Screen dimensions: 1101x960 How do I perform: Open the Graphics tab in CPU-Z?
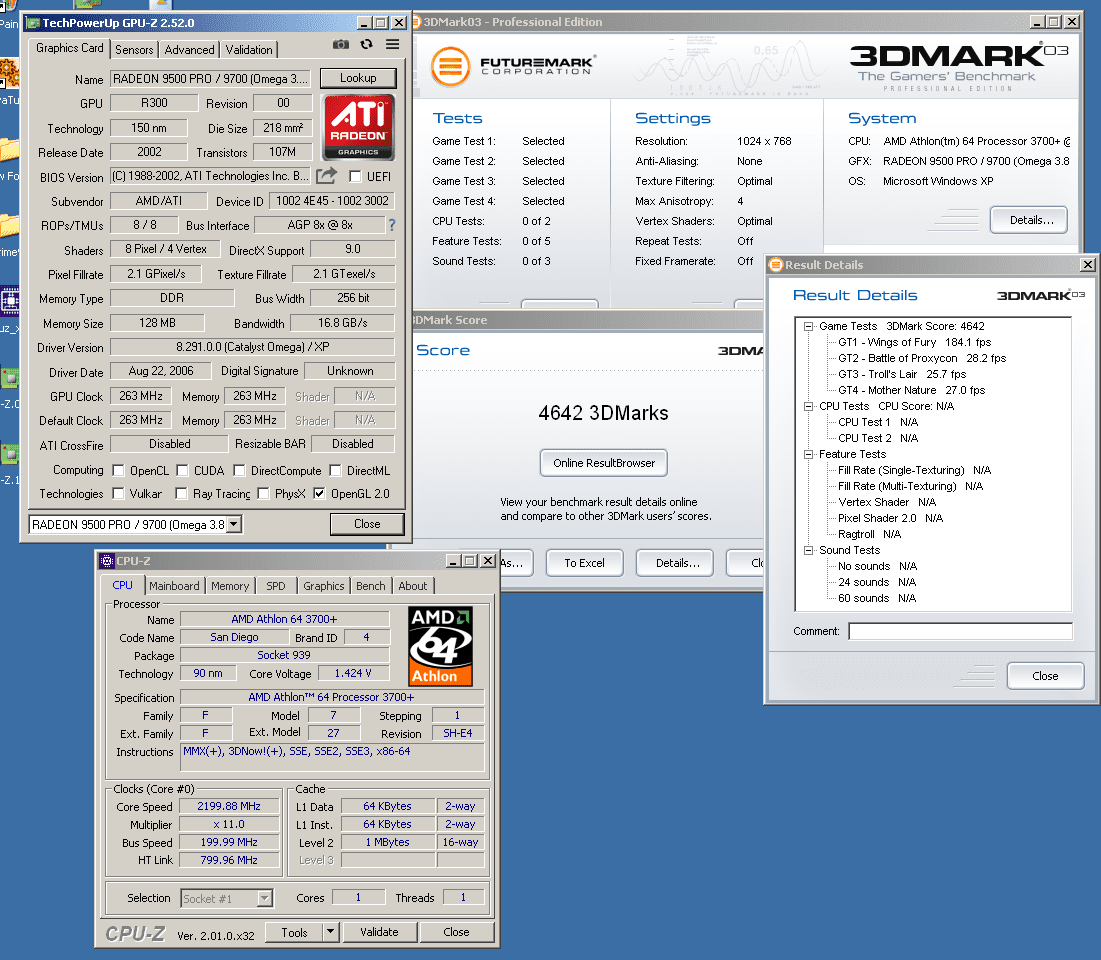tap(324, 586)
